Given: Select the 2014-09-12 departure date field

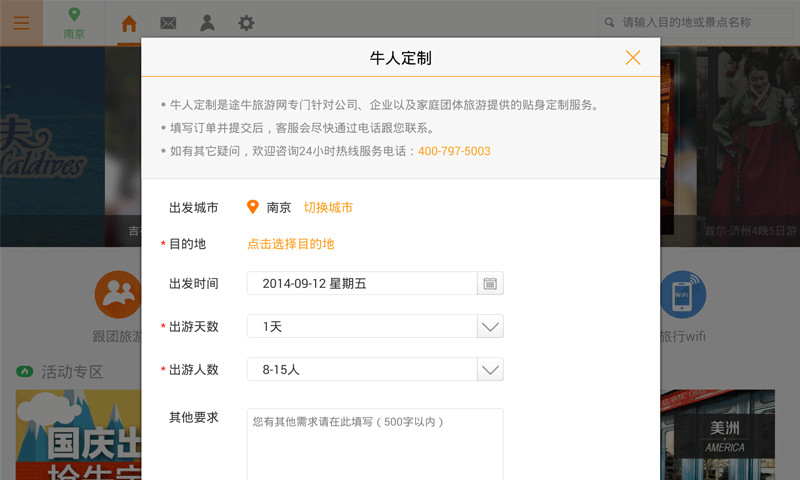Looking at the screenshot, I should pyautogui.click(x=362, y=284).
